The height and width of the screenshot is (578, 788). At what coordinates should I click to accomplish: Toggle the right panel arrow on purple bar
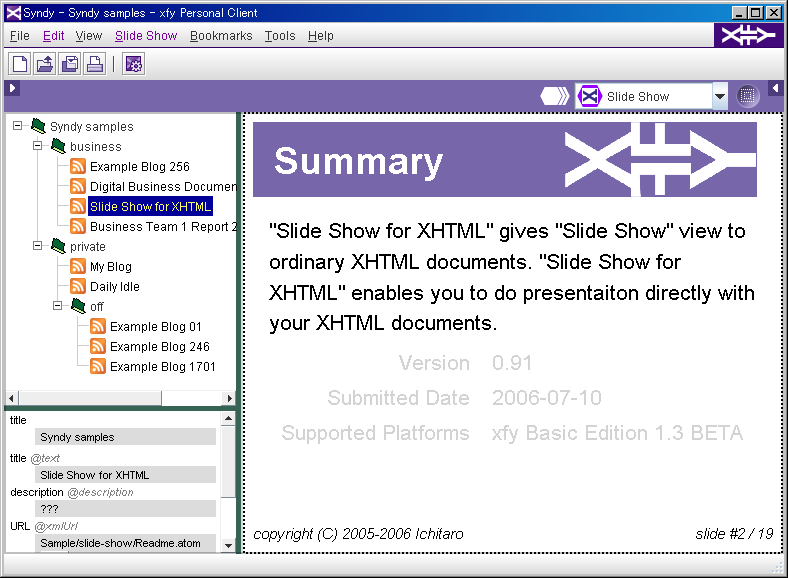click(x=775, y=89)
